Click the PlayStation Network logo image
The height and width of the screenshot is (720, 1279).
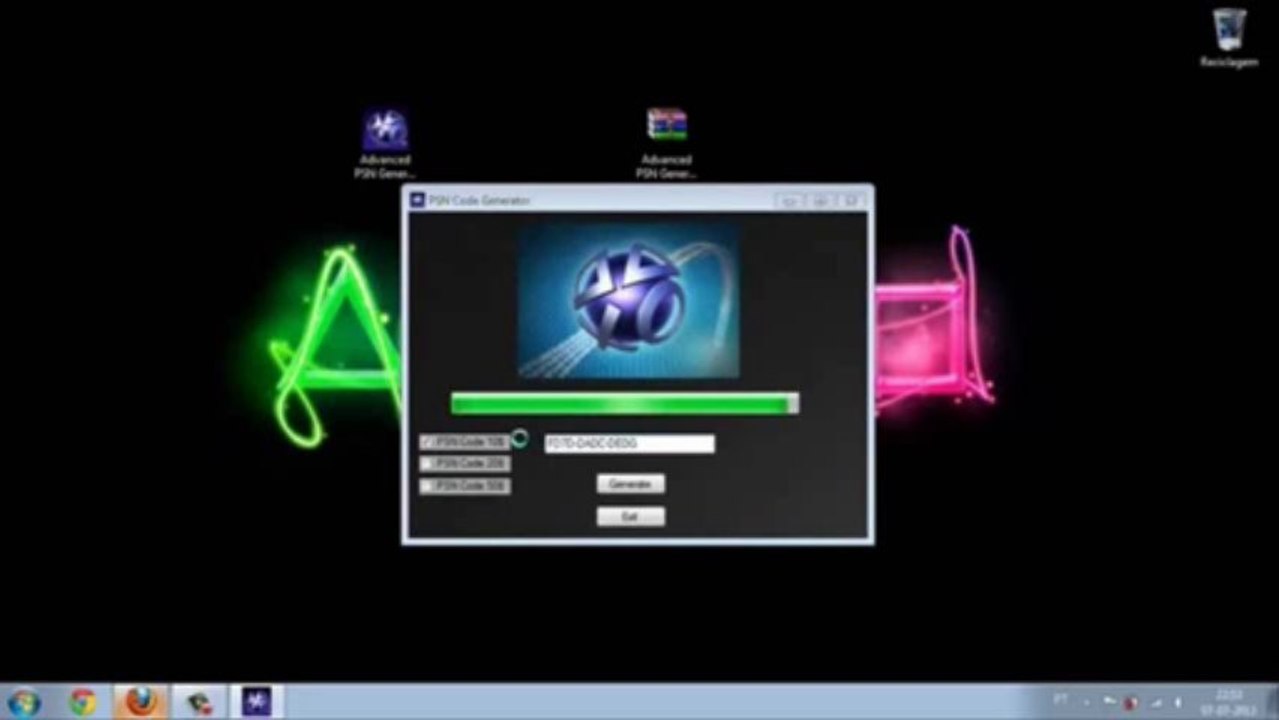[629, 299]
